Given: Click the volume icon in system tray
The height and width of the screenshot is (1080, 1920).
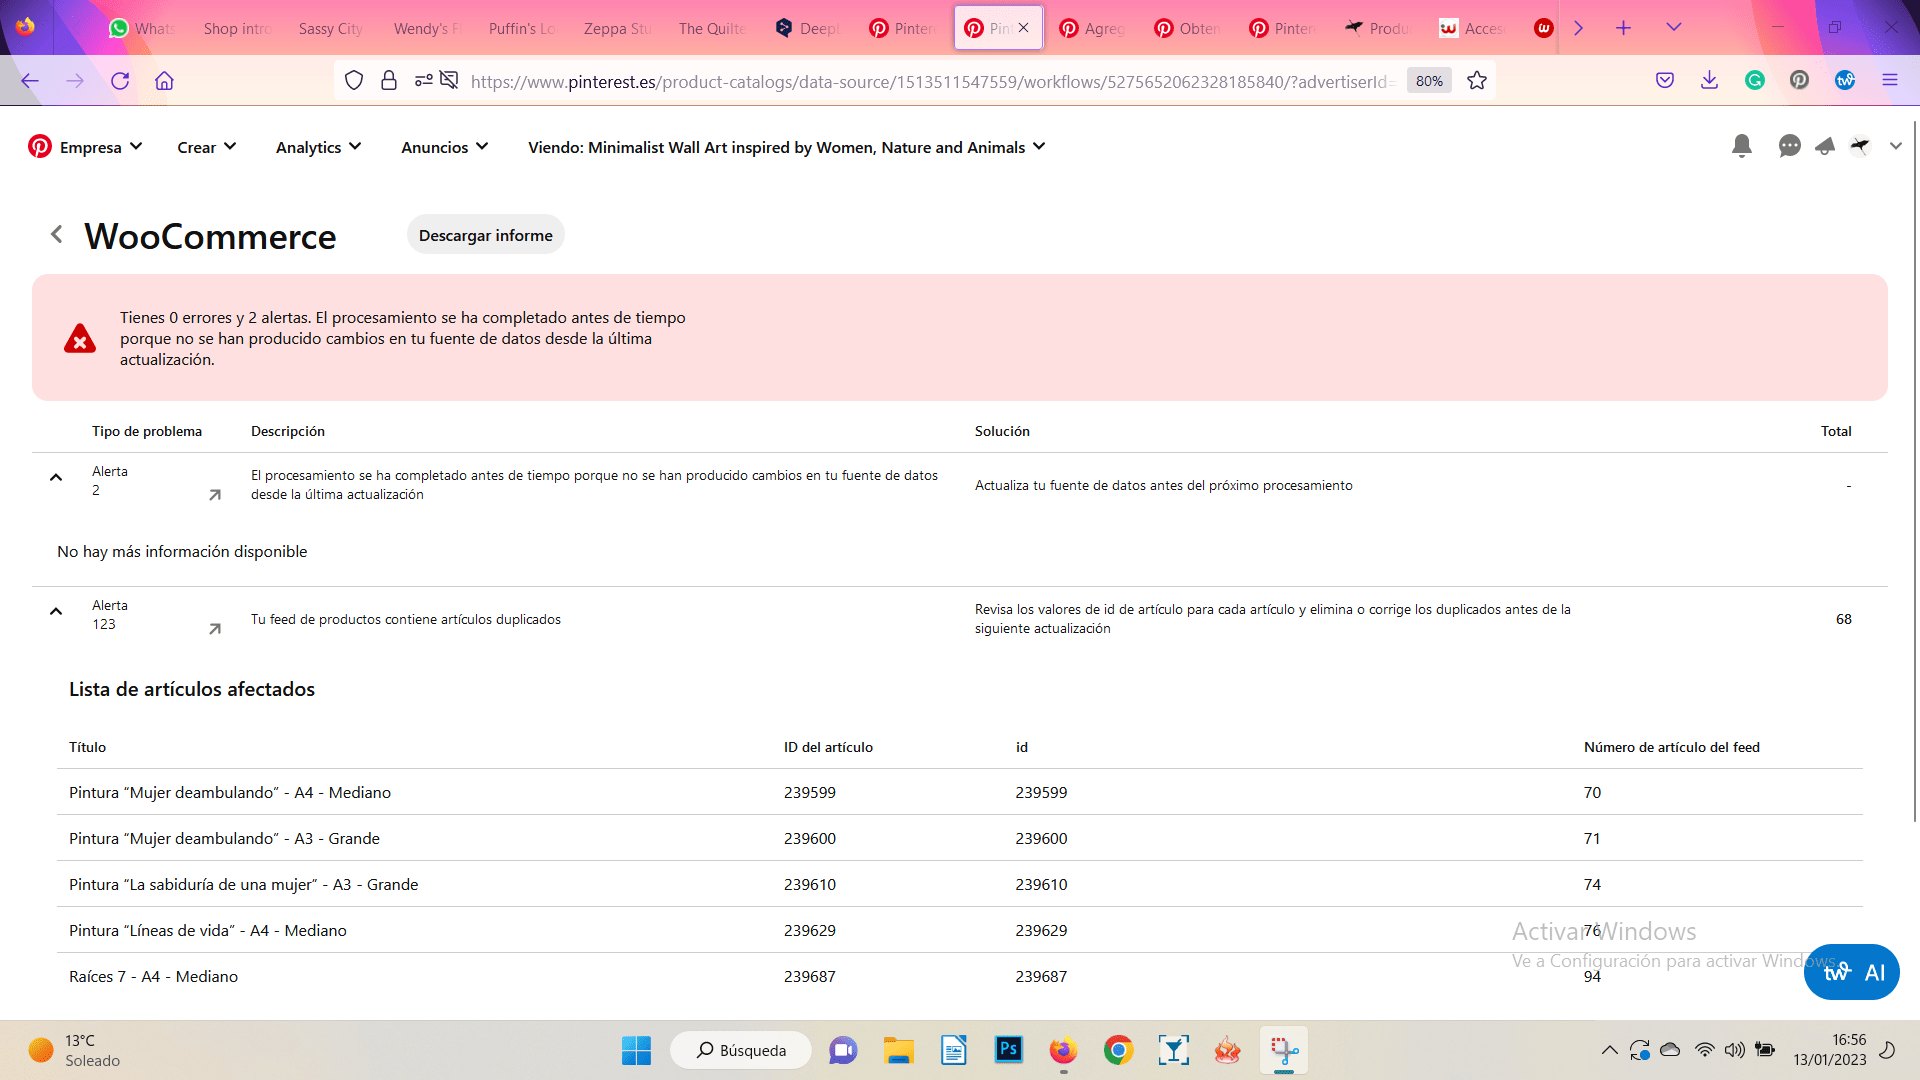Looking at the screenshot, I should coord(1734,1050).
